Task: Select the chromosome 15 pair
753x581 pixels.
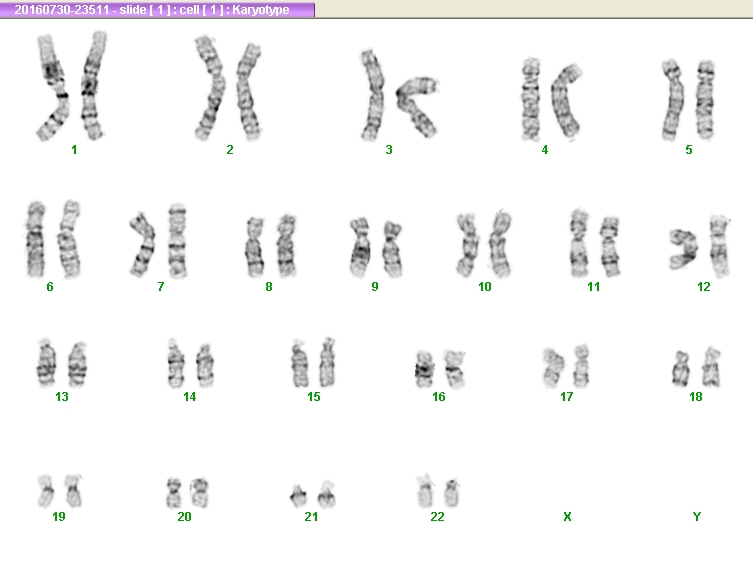Action: 314,363
